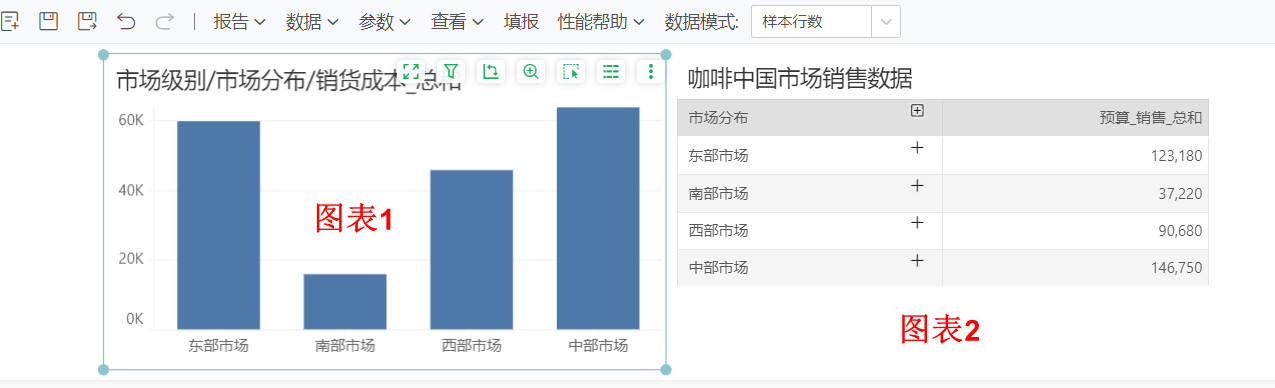This screenshot has width=1275, height=388.
Task: Click the table title 咖啡中国市场销售数据
Action: (x=800, y=79)
